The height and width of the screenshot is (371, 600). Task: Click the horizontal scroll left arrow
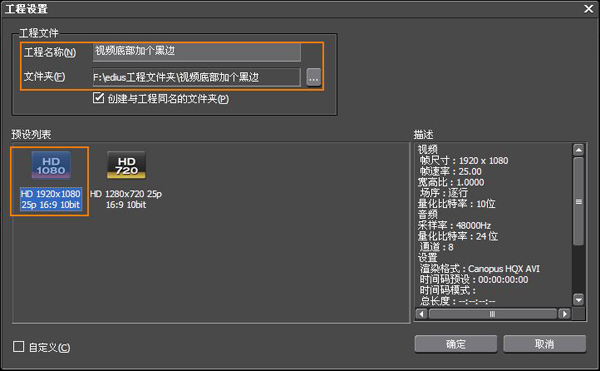pyautogui.click(x=421, y=314)
